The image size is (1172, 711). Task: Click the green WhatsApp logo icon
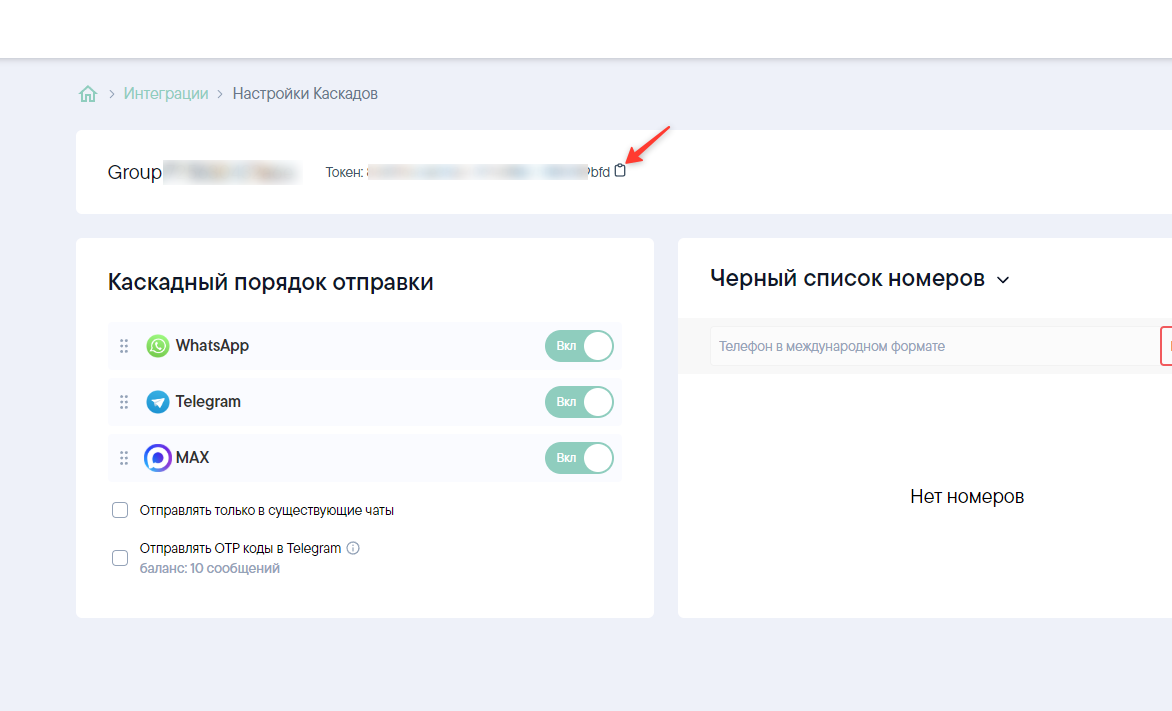point(158,346)
